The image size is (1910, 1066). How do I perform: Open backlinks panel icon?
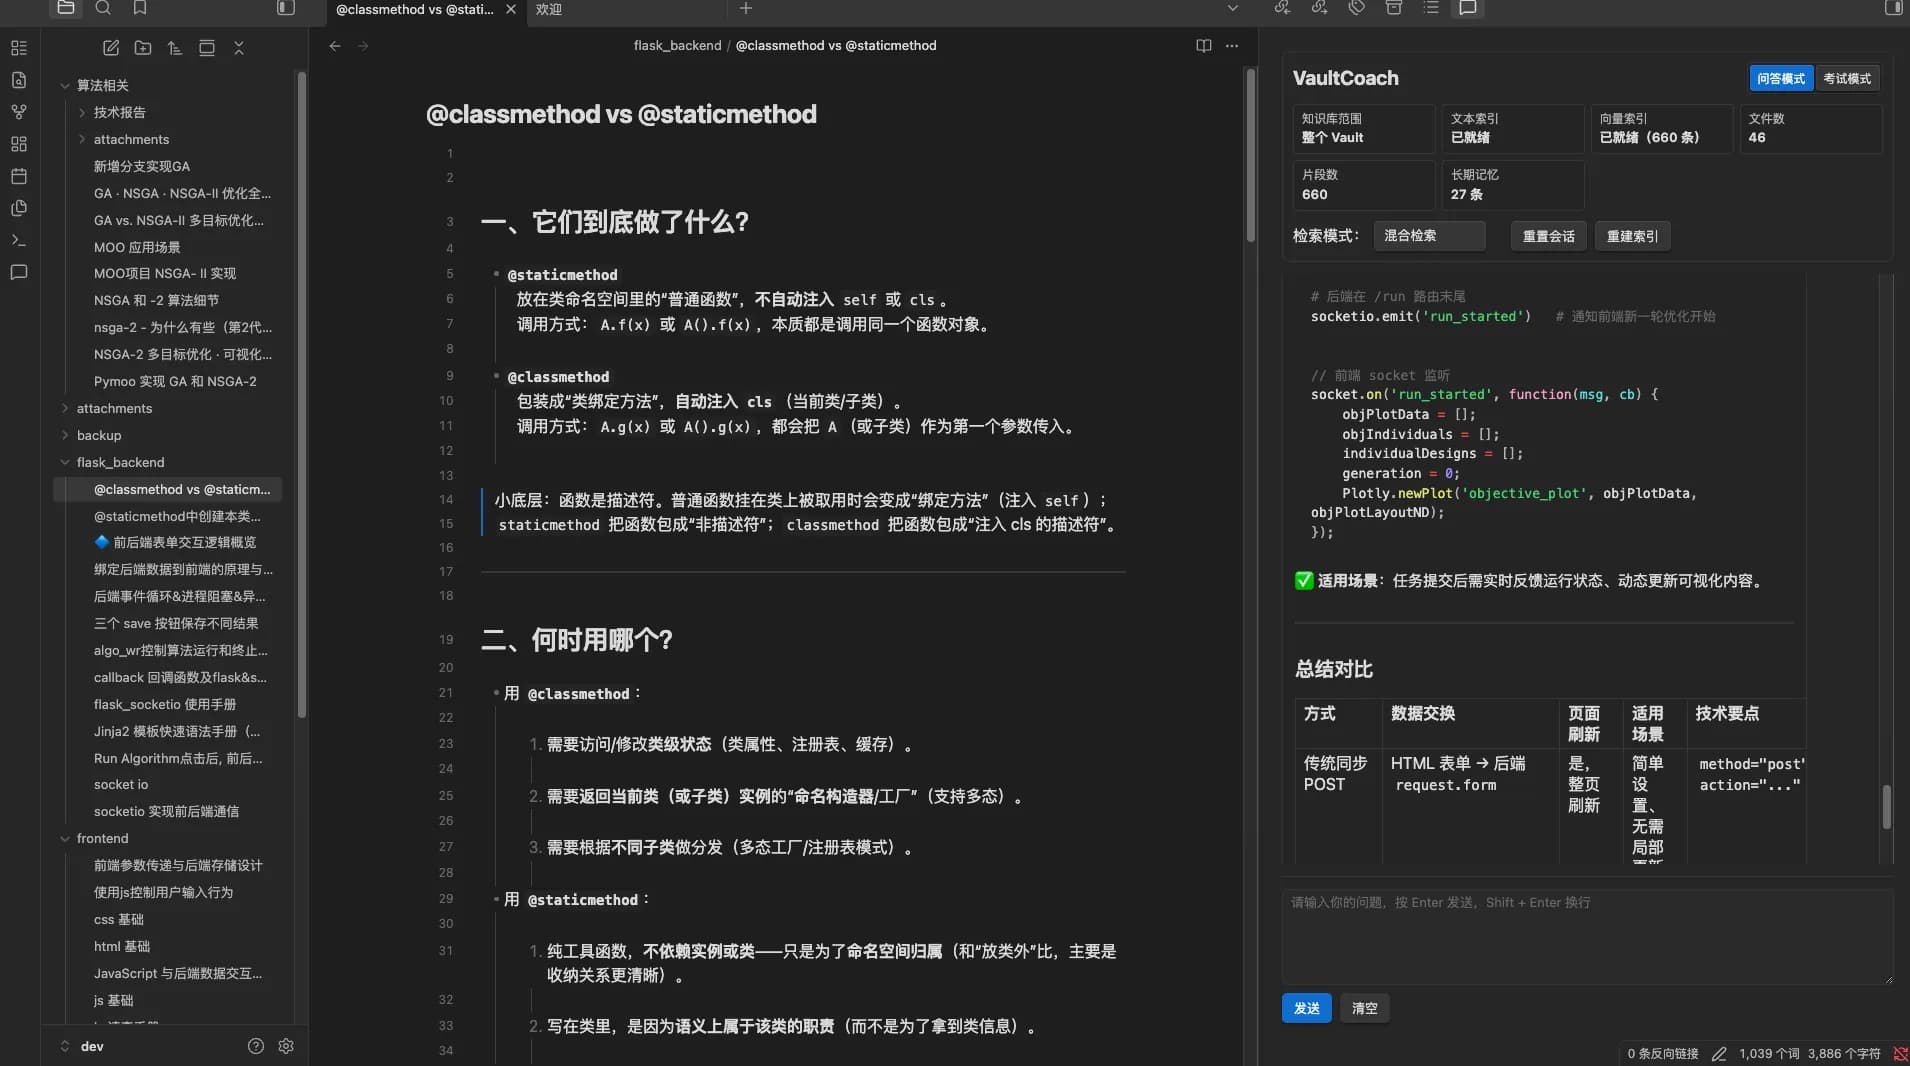pyautogui.click(x=1282, y=8)
